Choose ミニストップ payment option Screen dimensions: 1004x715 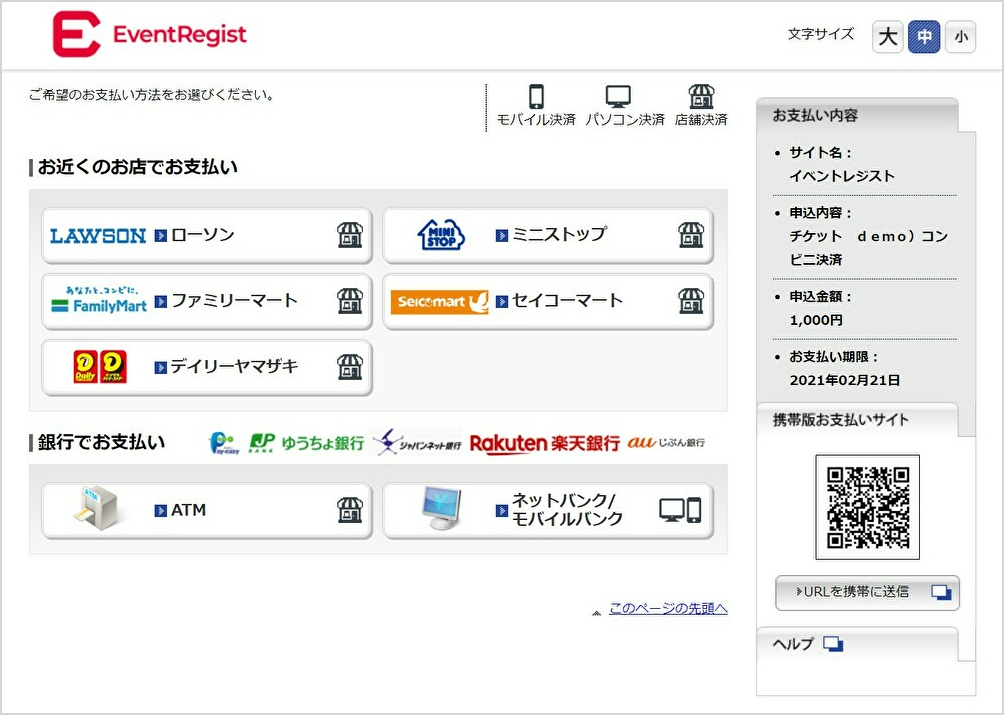point(547,235)
